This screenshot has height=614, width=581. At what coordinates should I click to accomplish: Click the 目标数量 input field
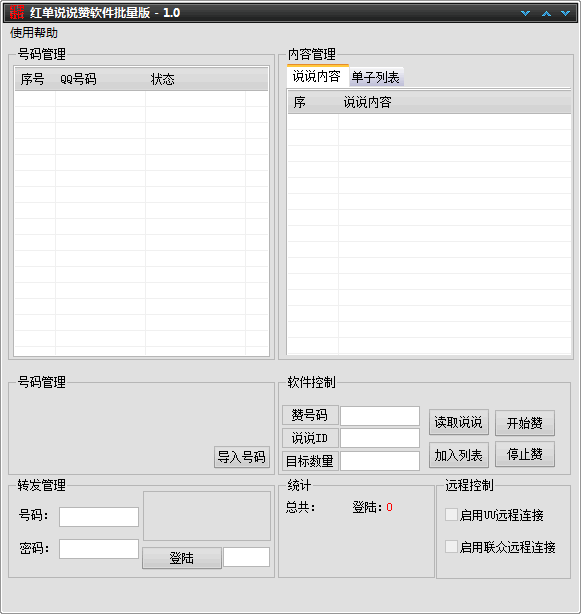(380, 461)
